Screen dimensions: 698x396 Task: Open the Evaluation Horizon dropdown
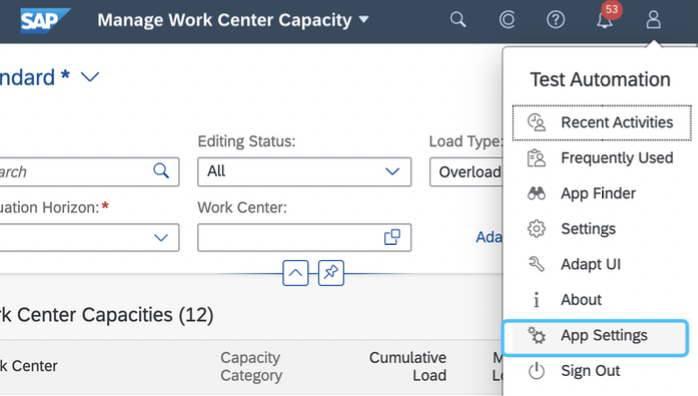pos(87,237)
